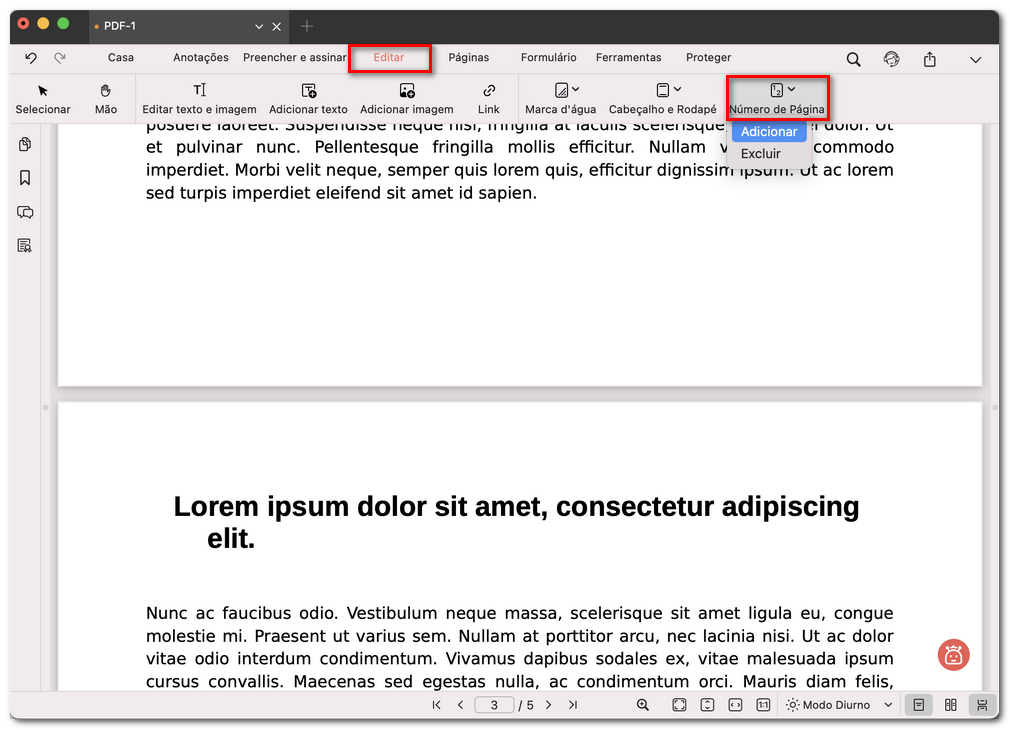Screen dimensions: 1010x730
Task: Switch to two-page view mode
Action: click(951, 705)
